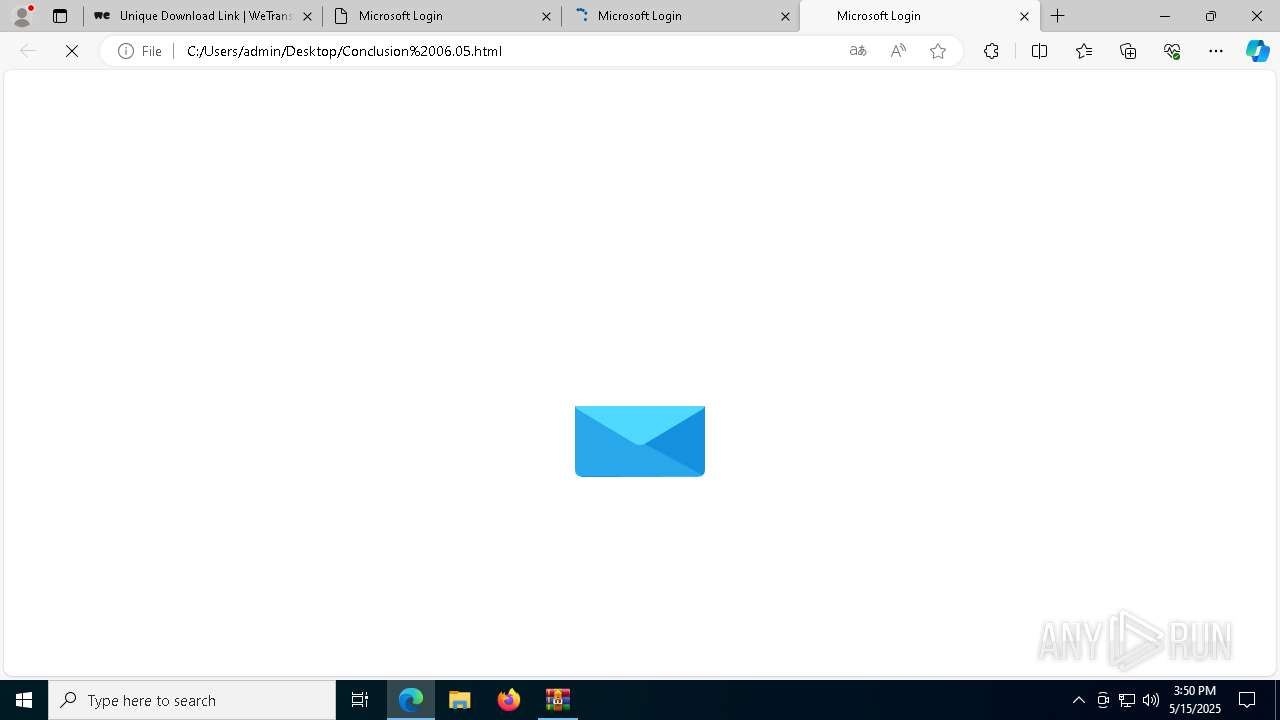
Task: Launch Firefox from the taskbar
Action: point(509,700)
